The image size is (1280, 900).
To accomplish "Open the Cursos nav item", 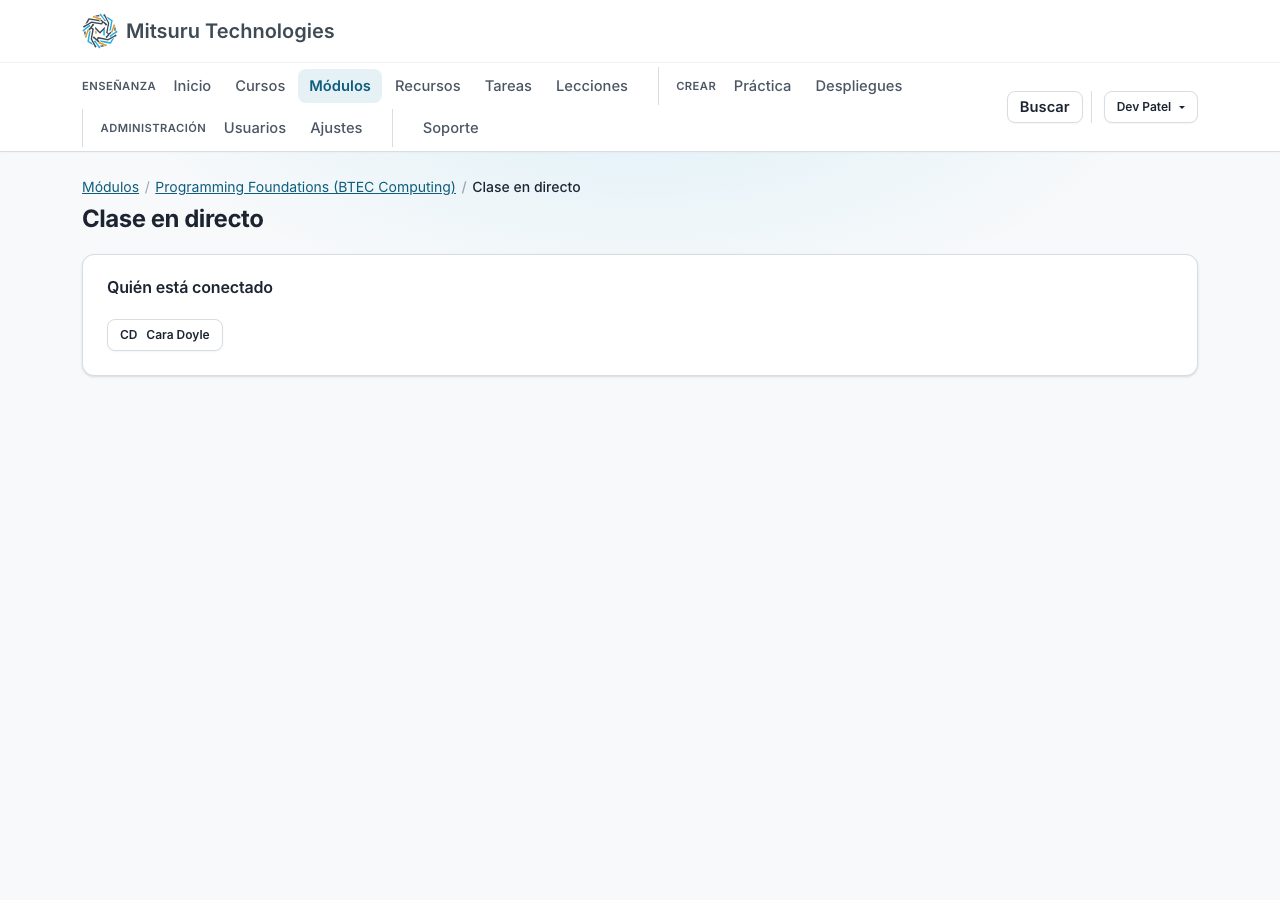I will point(260,86).
